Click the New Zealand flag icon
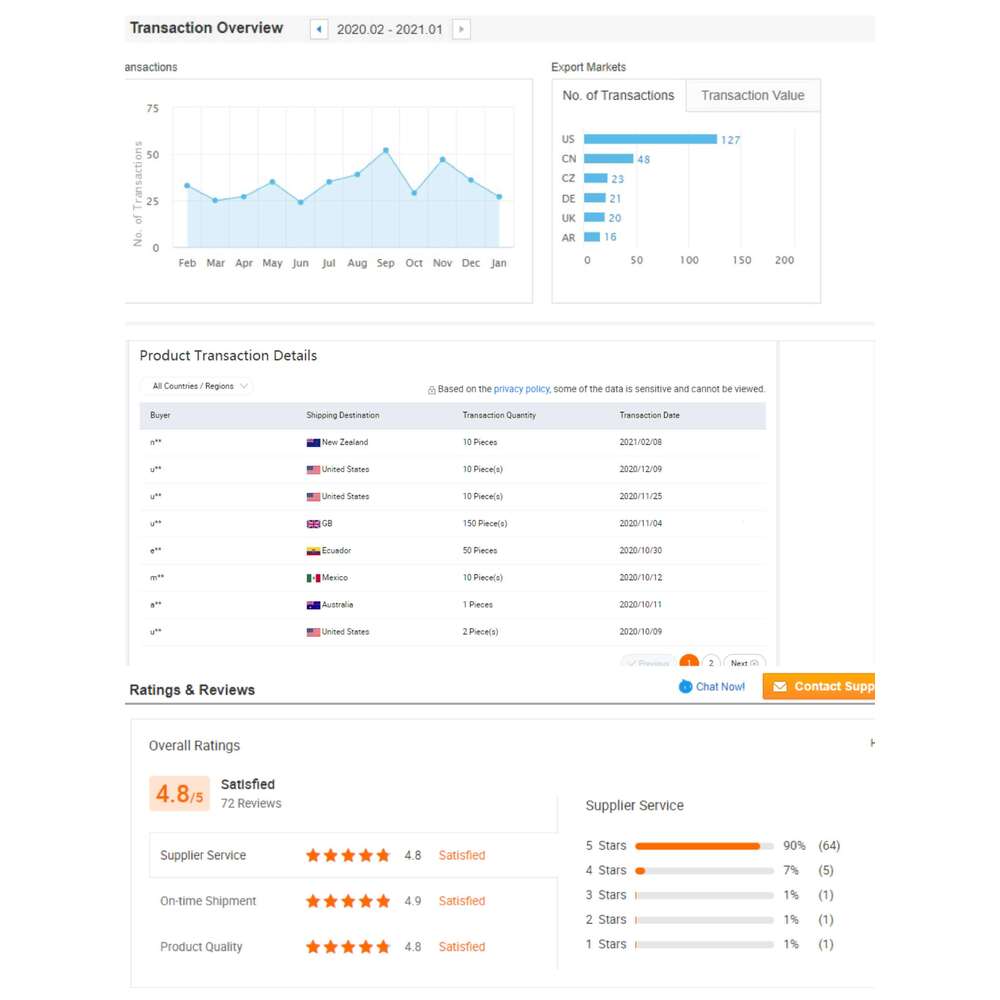 313,442
